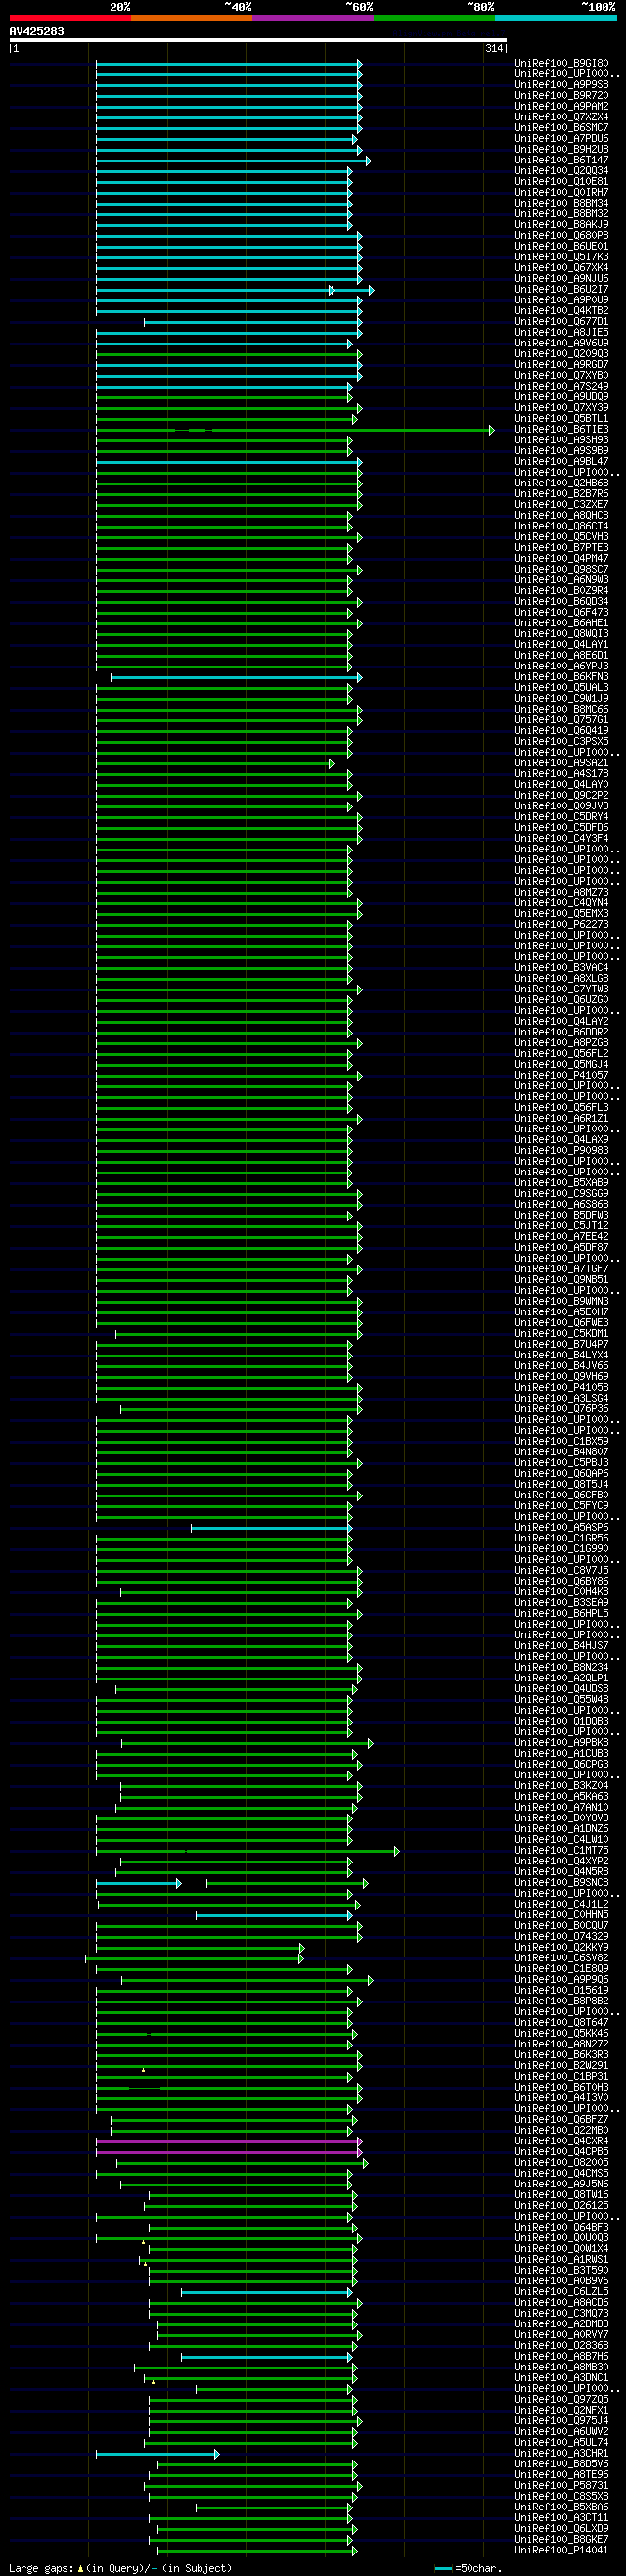
Task: Click the white query length bar
Action: 258,40
